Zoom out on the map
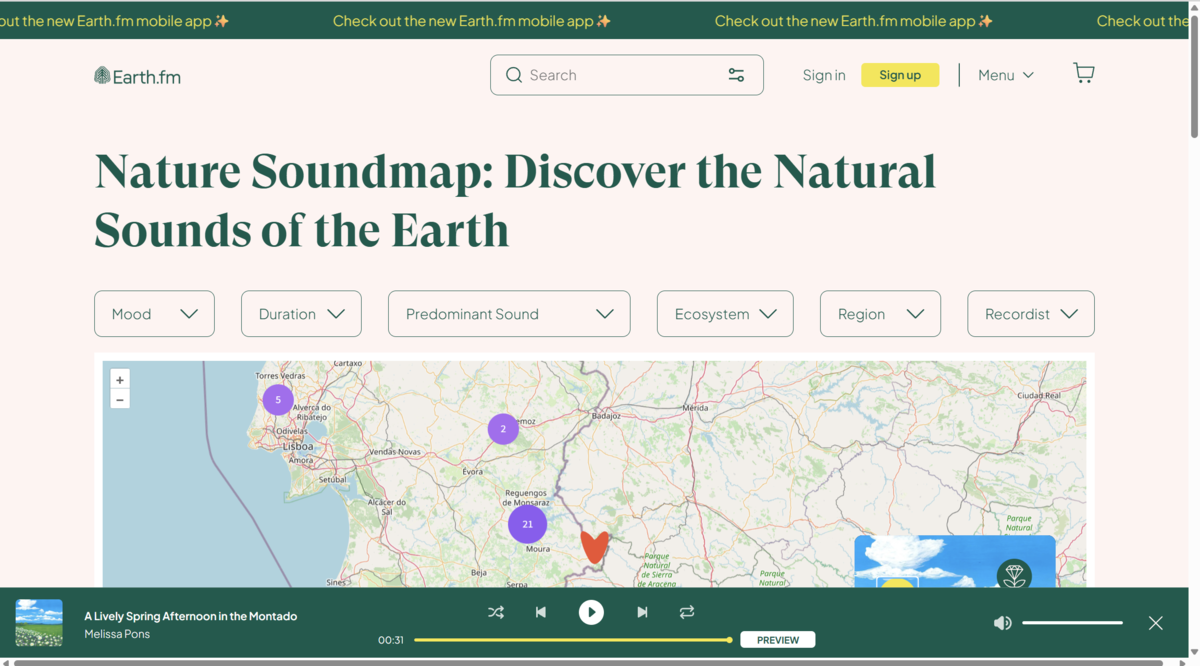1200x666 pixels. 120,399
